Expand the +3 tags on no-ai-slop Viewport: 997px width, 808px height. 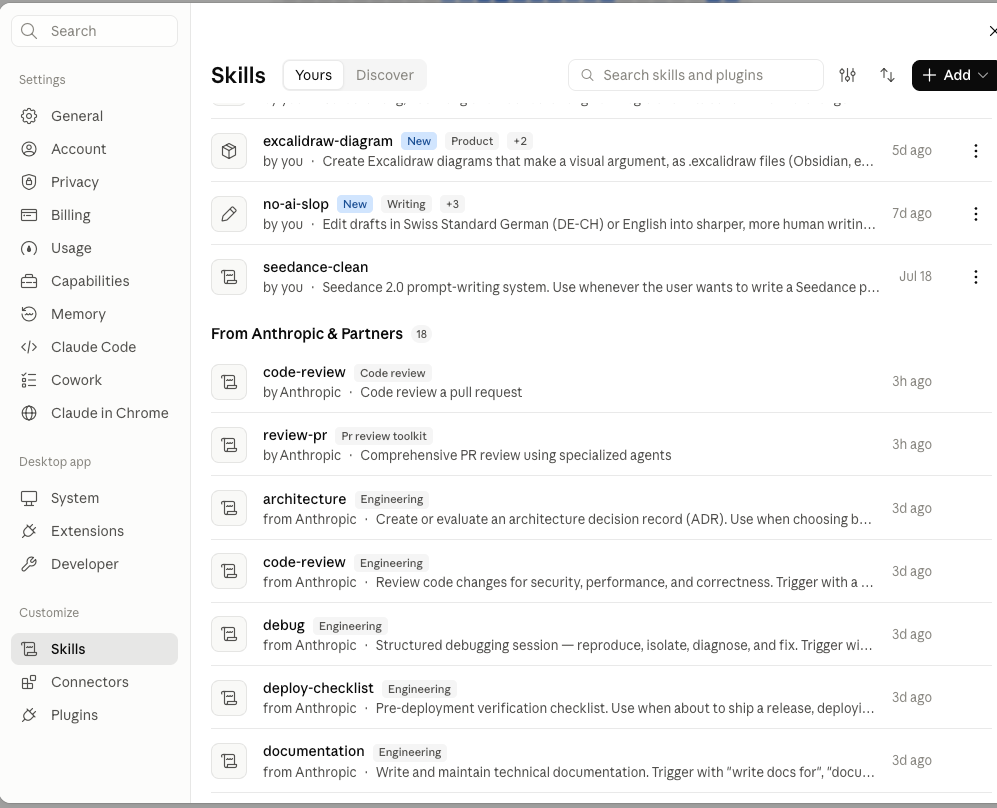click(452, 204)
